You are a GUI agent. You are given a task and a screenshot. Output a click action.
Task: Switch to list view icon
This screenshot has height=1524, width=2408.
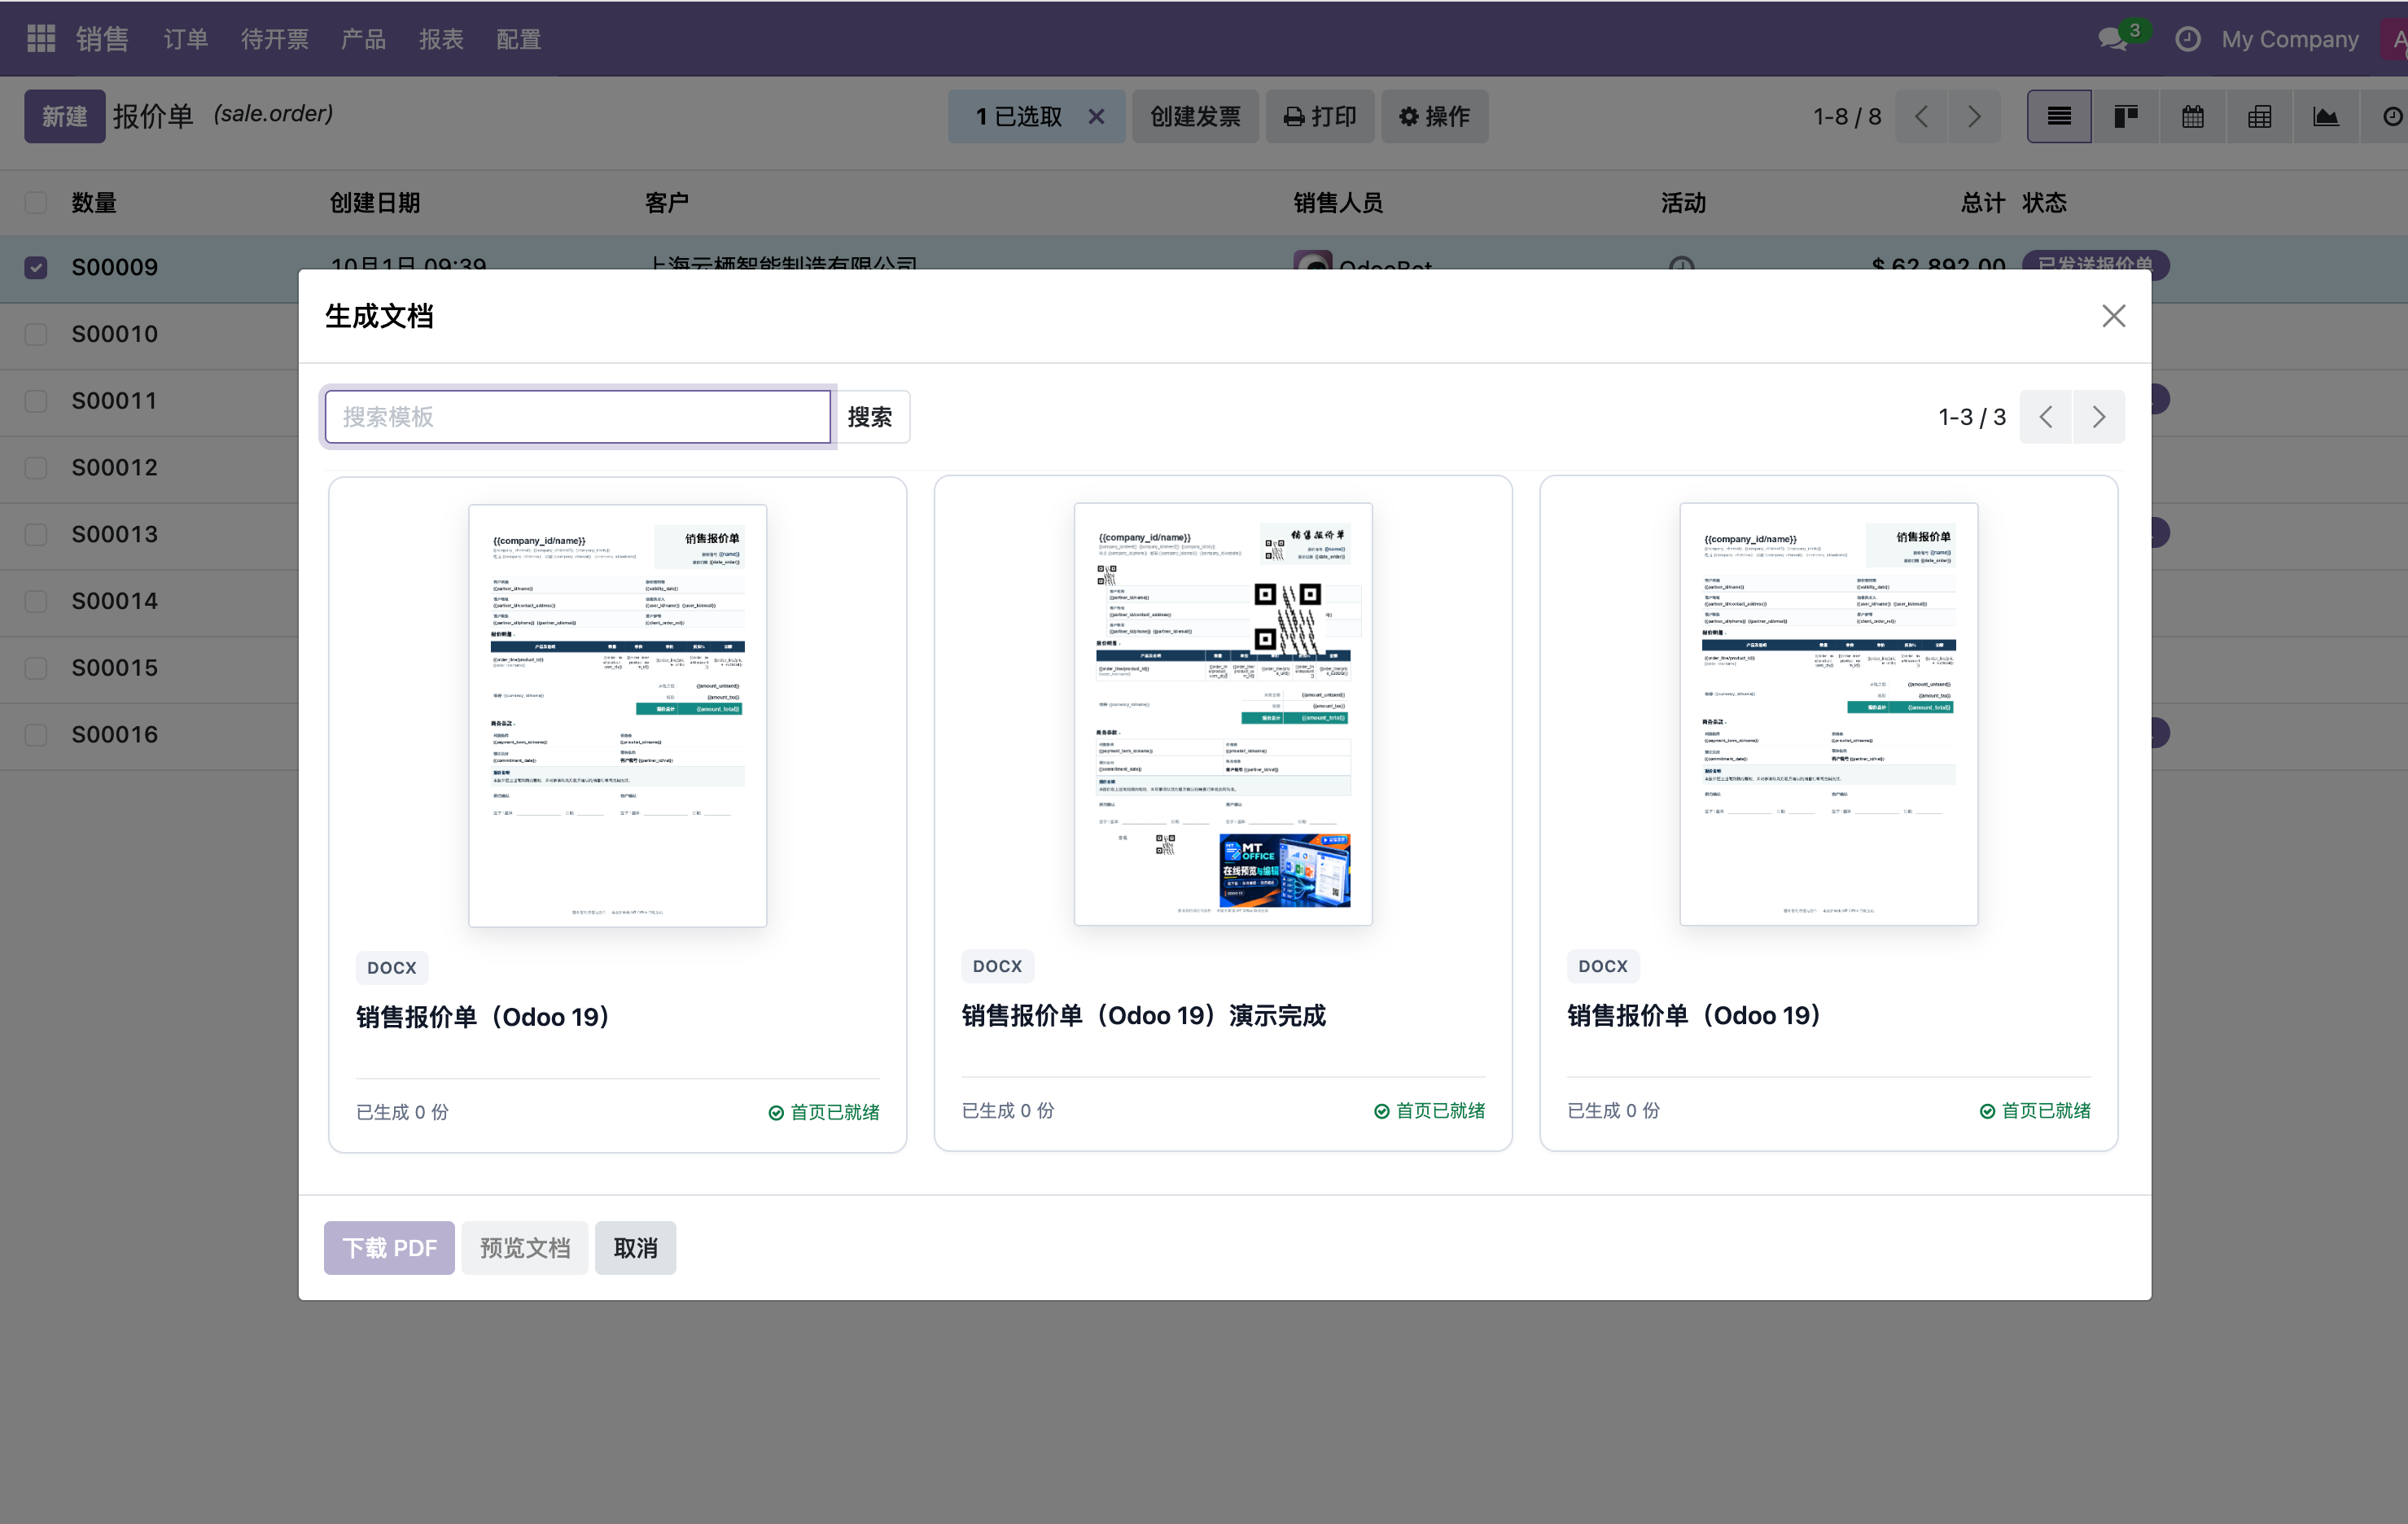(2058, 117)
